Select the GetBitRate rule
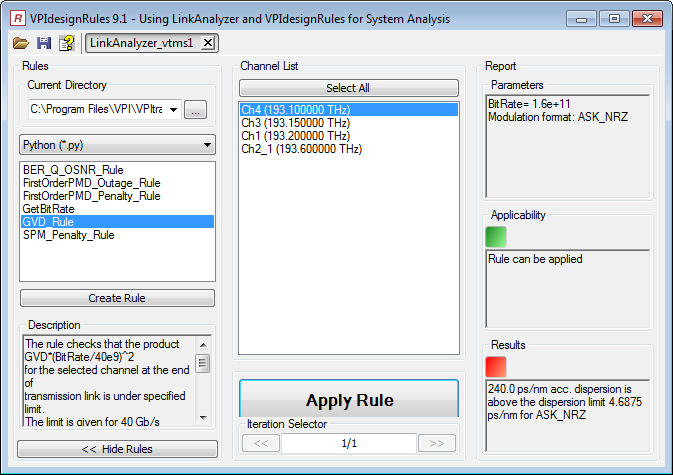673x475 pixels. tap(117, 209)
